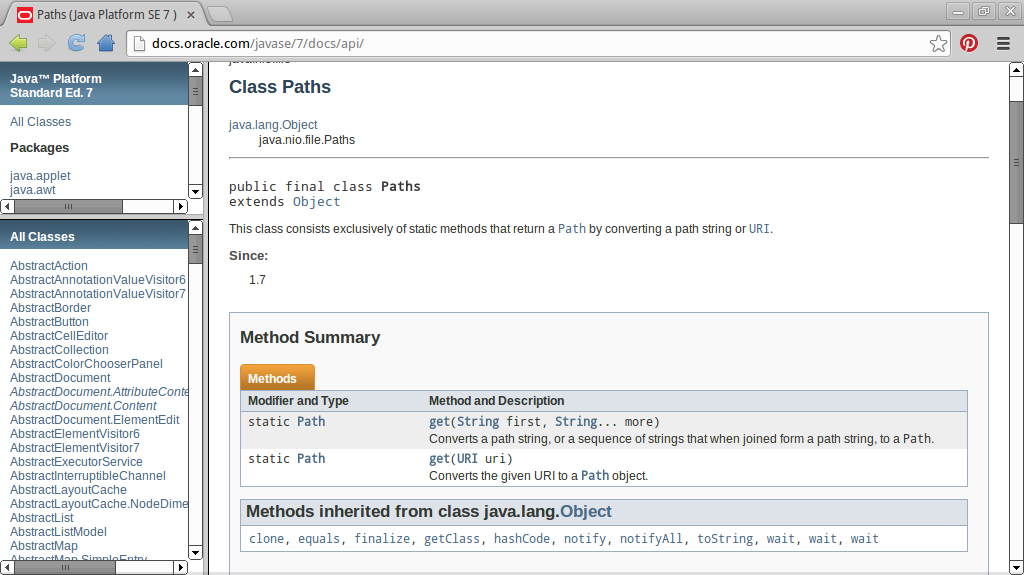Open the java.applet package

pyautogui.click(x=40, y=176)
